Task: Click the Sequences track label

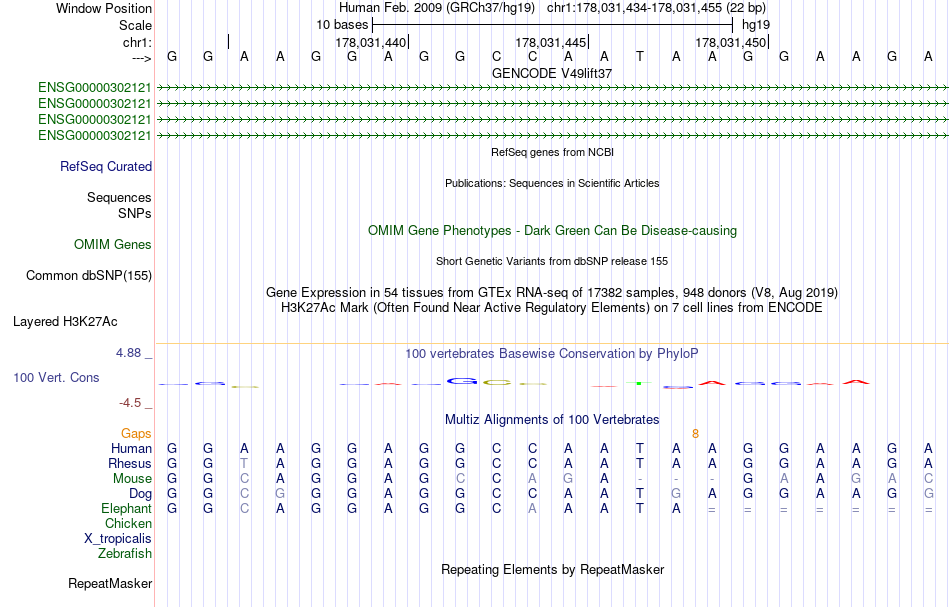Action: tap(119, 197)
